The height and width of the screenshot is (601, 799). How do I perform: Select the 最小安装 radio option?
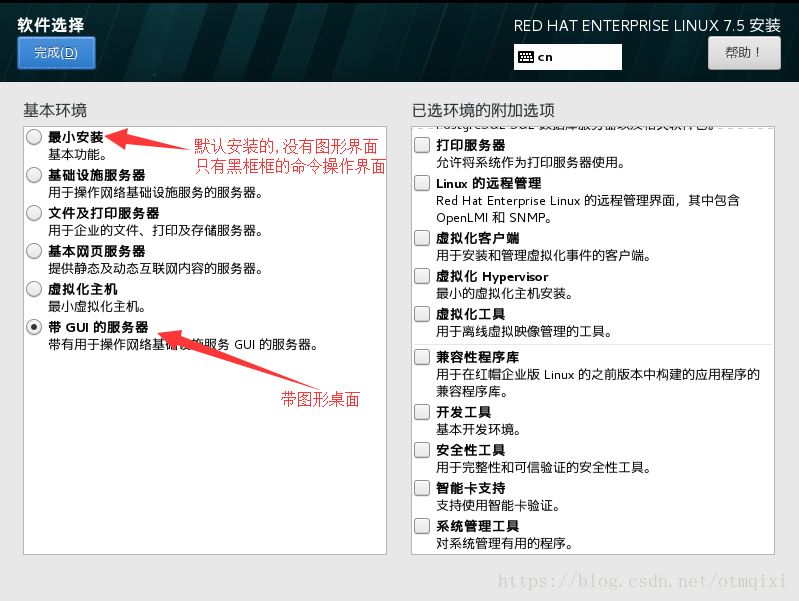(x=34, y=137)
